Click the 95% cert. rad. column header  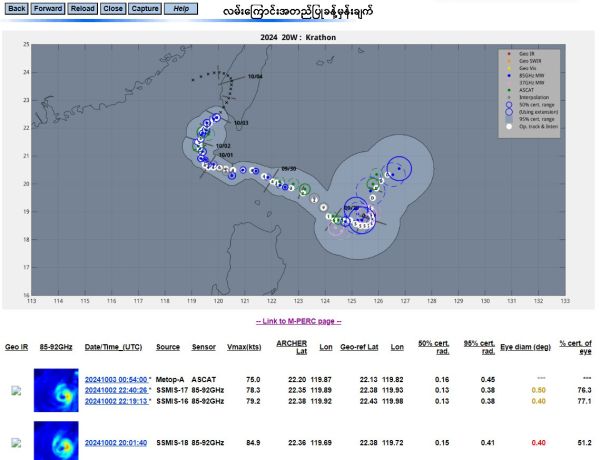tap(479, 347)
